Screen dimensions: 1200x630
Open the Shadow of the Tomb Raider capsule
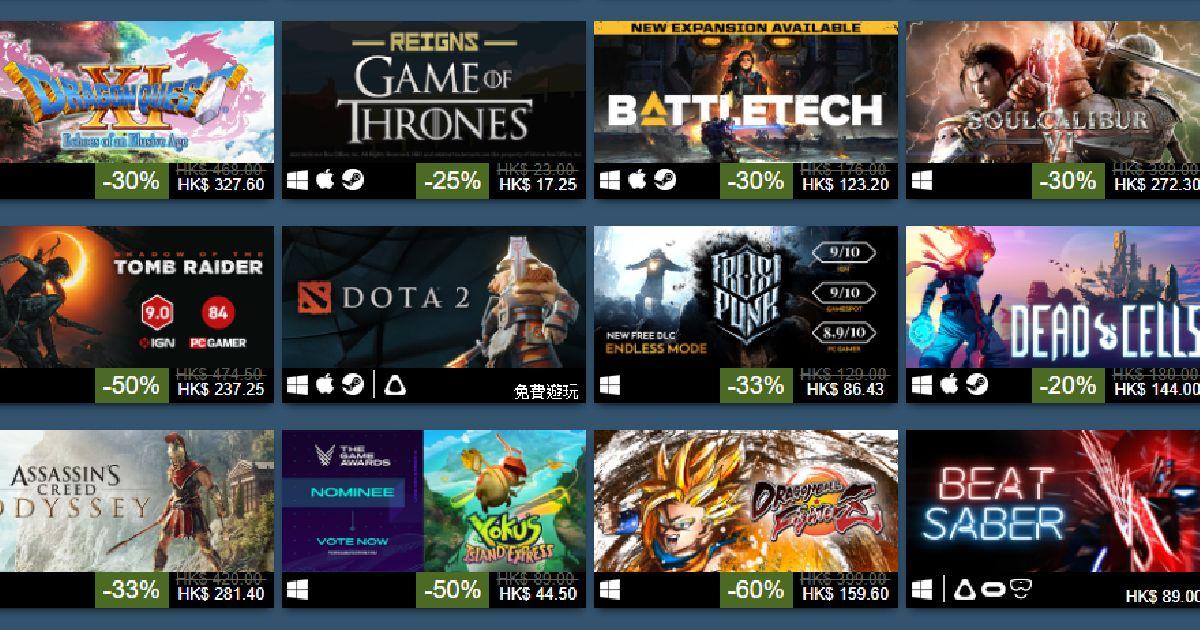[136, 296]
